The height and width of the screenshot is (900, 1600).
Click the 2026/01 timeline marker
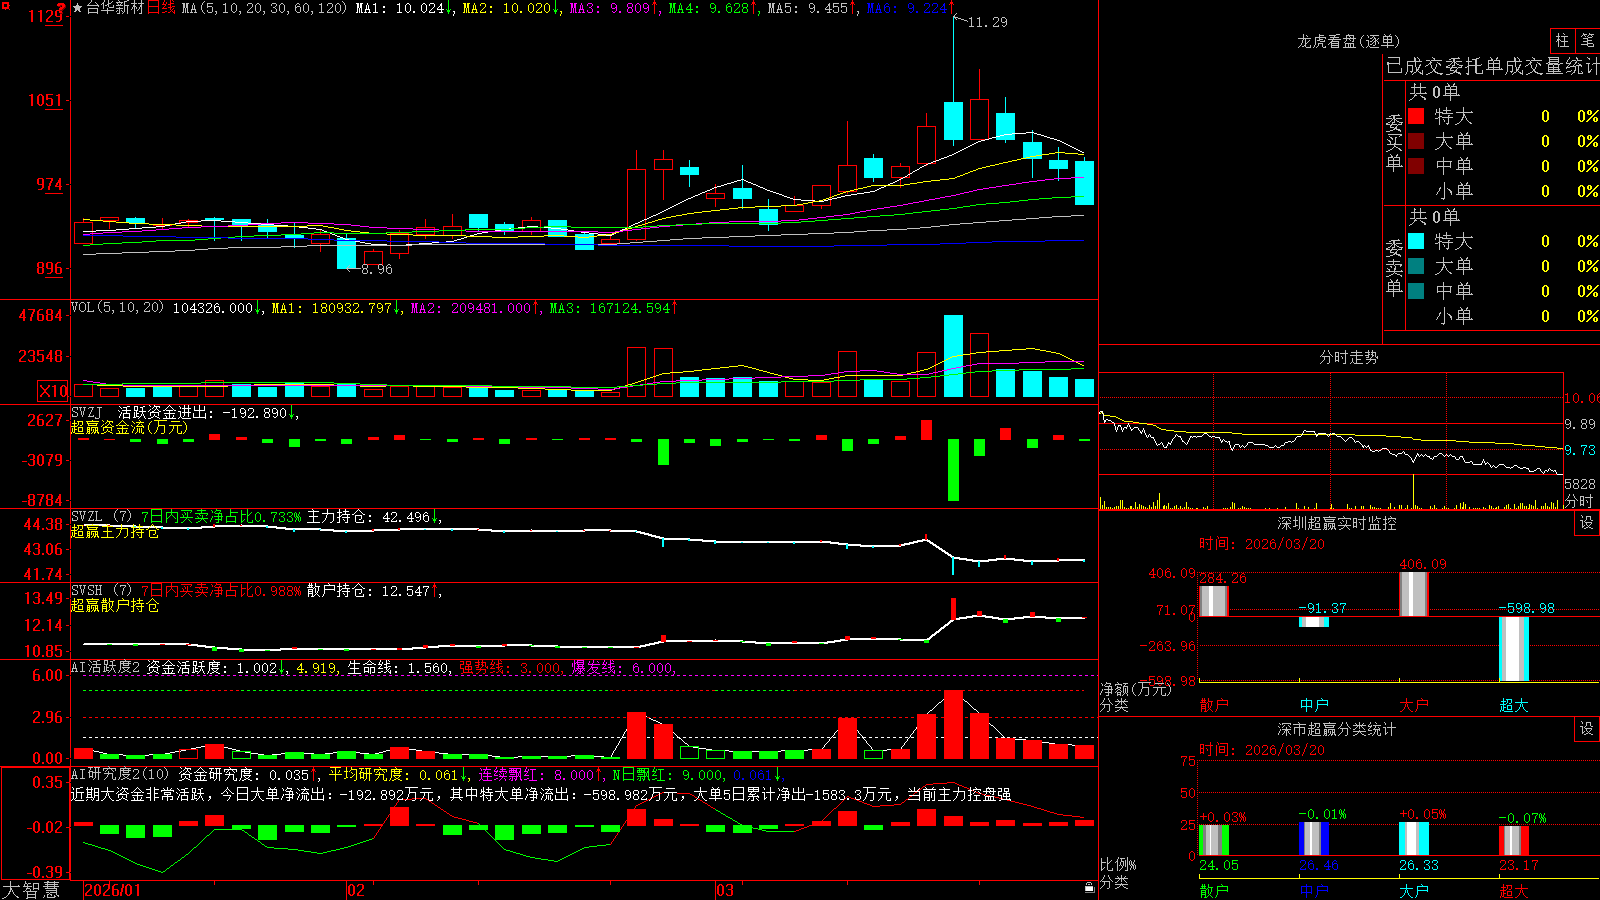[113, 890]
